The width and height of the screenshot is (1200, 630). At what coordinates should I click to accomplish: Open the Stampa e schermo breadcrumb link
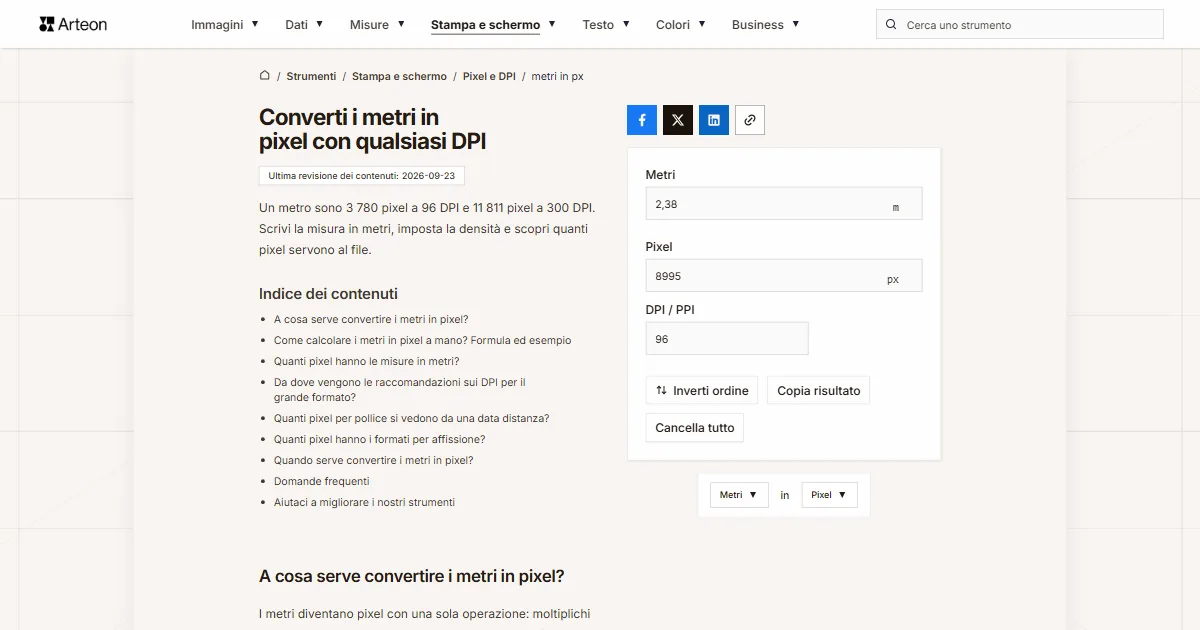click(399, 76)
